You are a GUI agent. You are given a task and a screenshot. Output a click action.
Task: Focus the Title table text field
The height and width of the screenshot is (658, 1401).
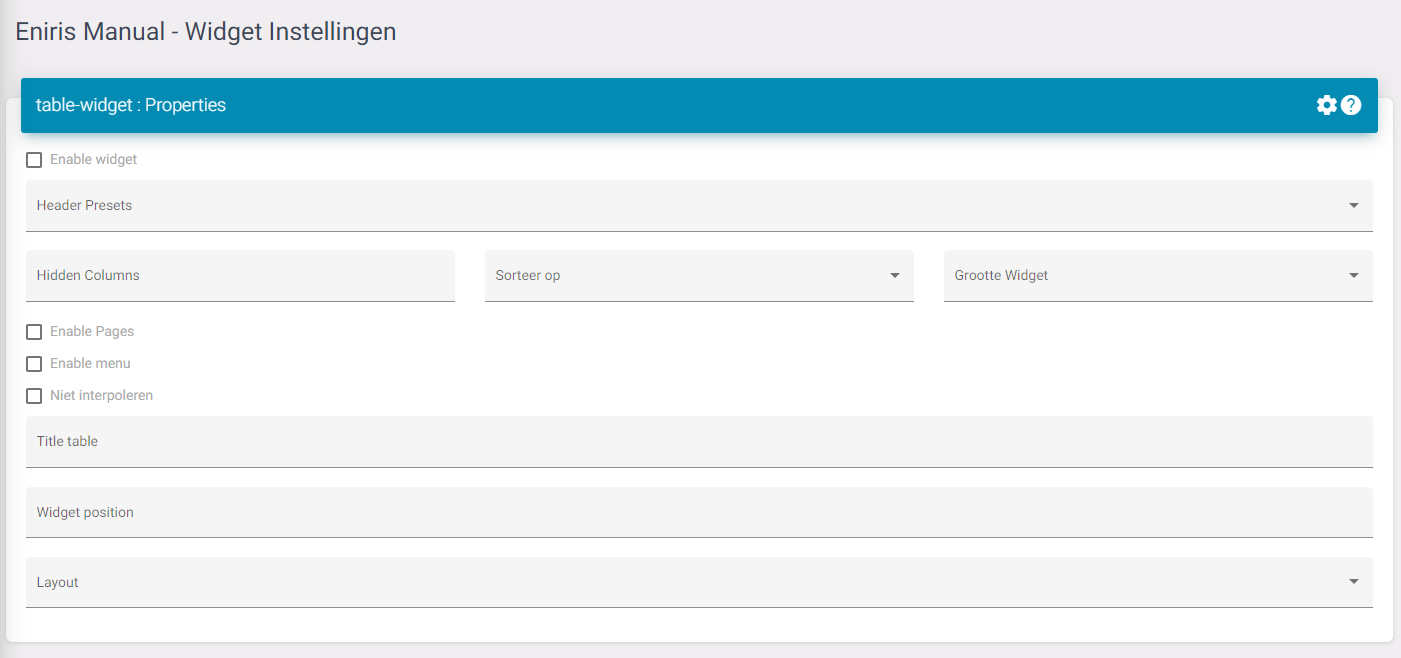coord(698,442)
